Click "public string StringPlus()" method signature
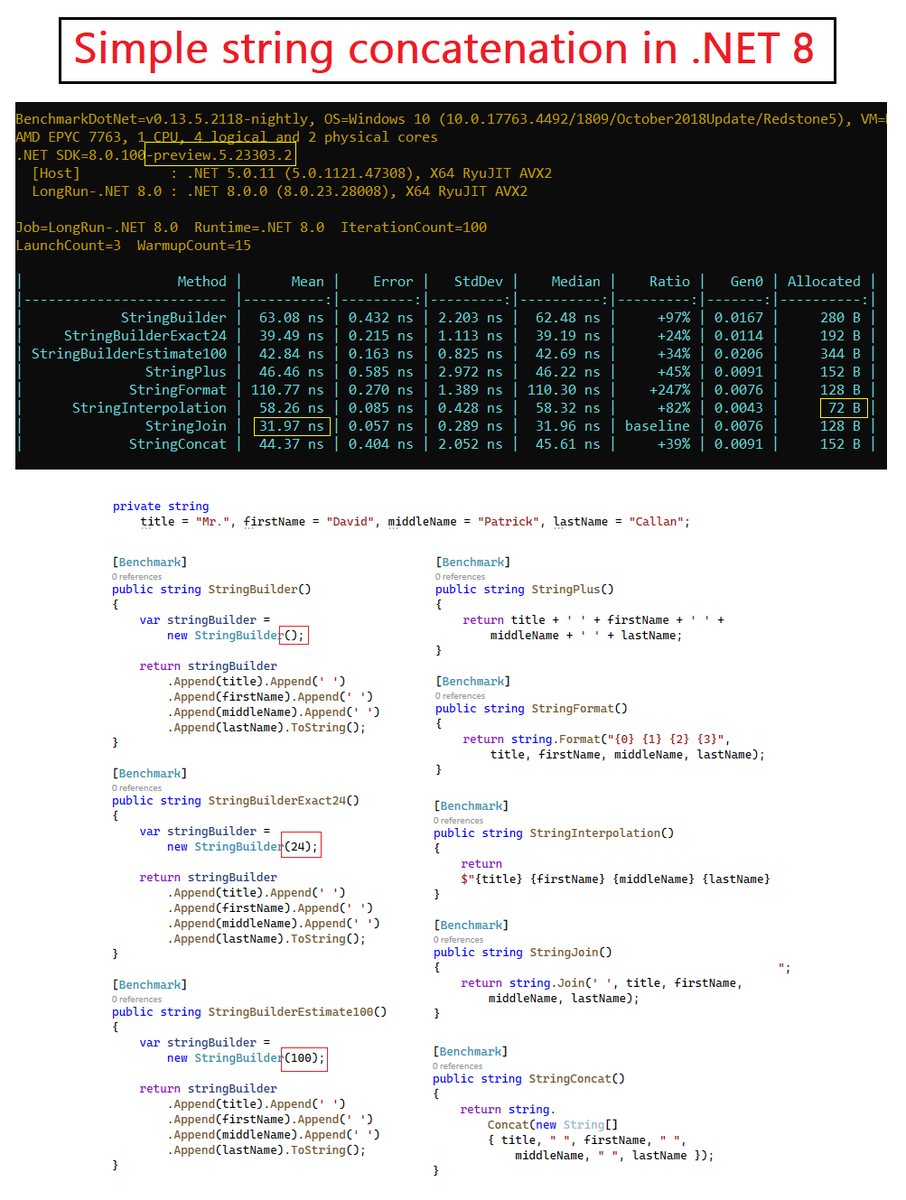The height and width of the screenshot is (1200, 906). click(x=525, y=589)
